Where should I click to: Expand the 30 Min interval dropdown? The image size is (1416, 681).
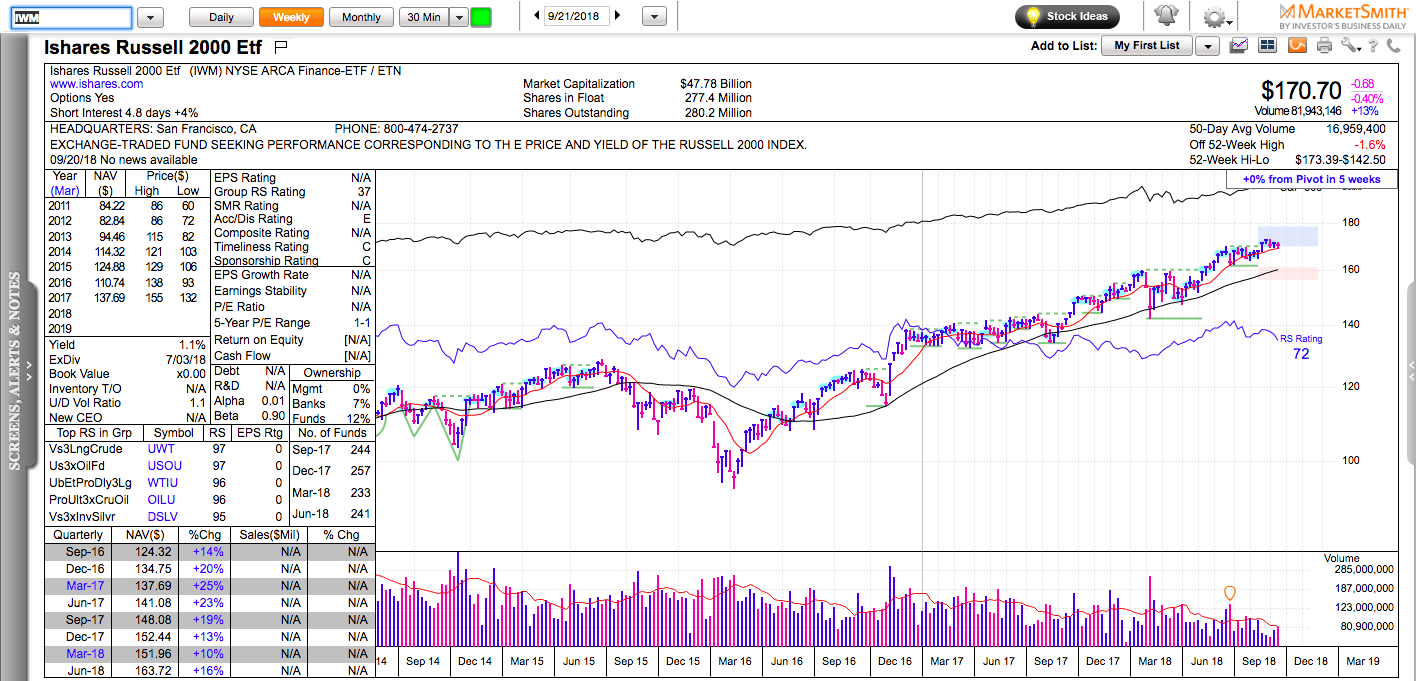point(458,17)
